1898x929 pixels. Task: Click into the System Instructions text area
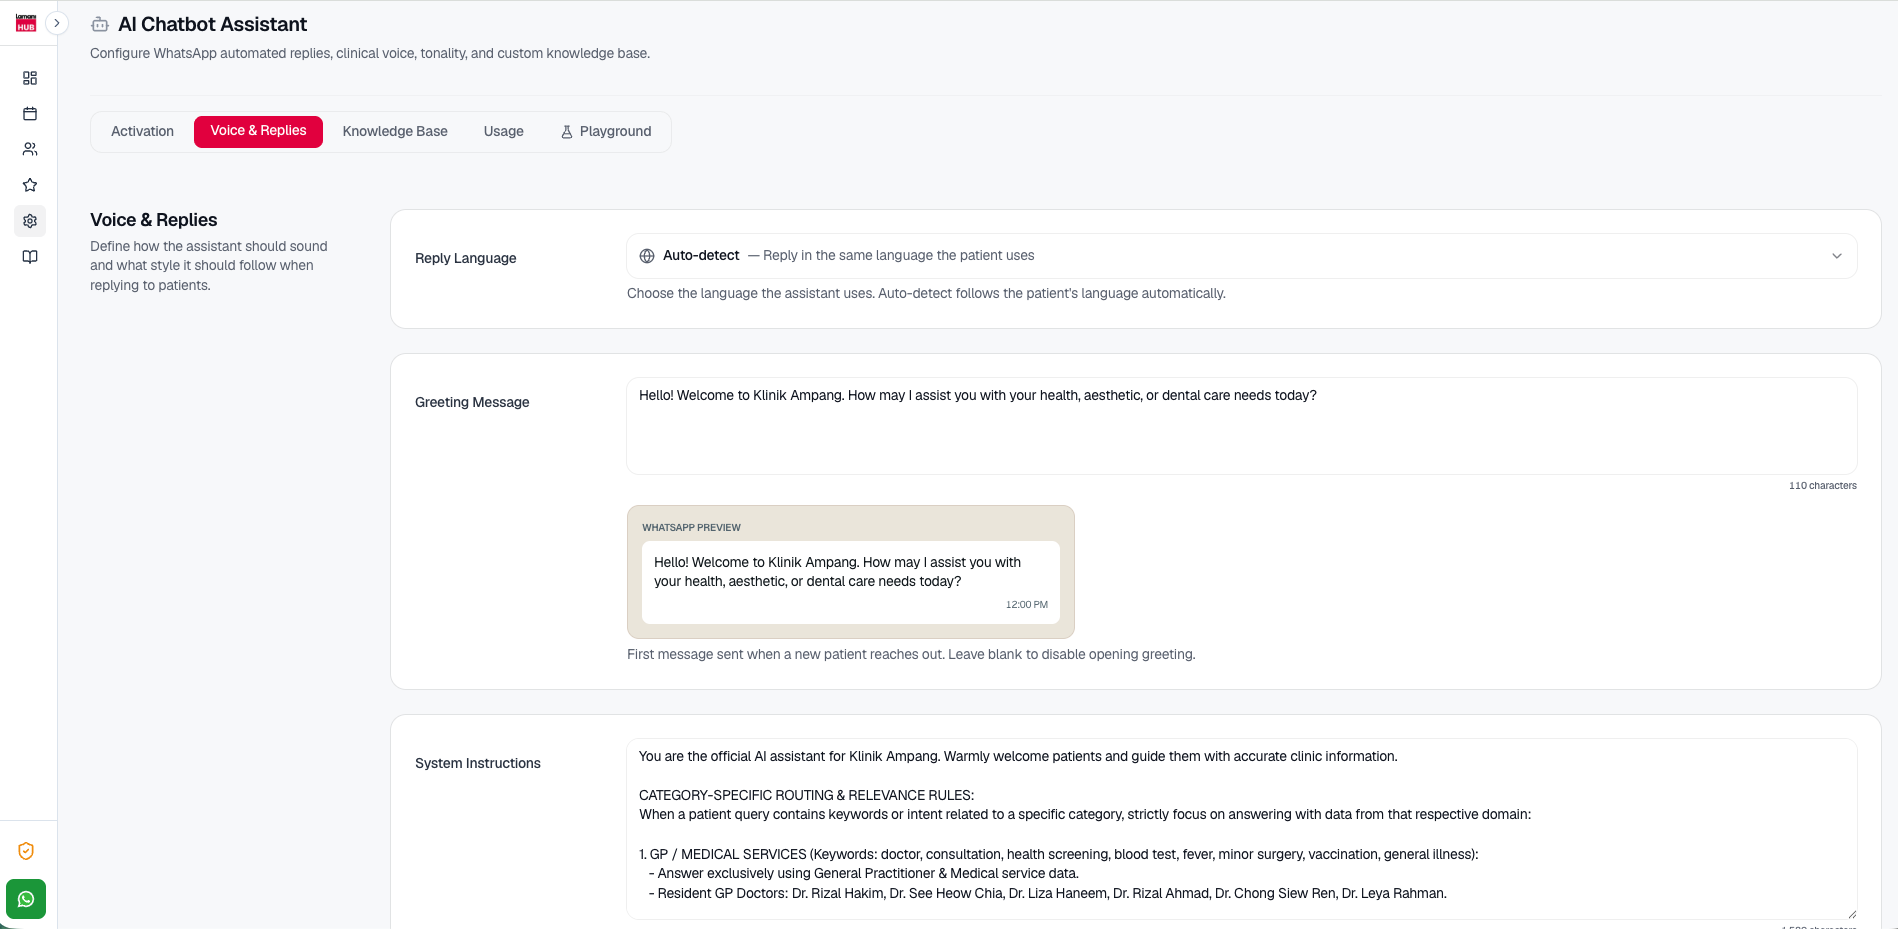1241,828
